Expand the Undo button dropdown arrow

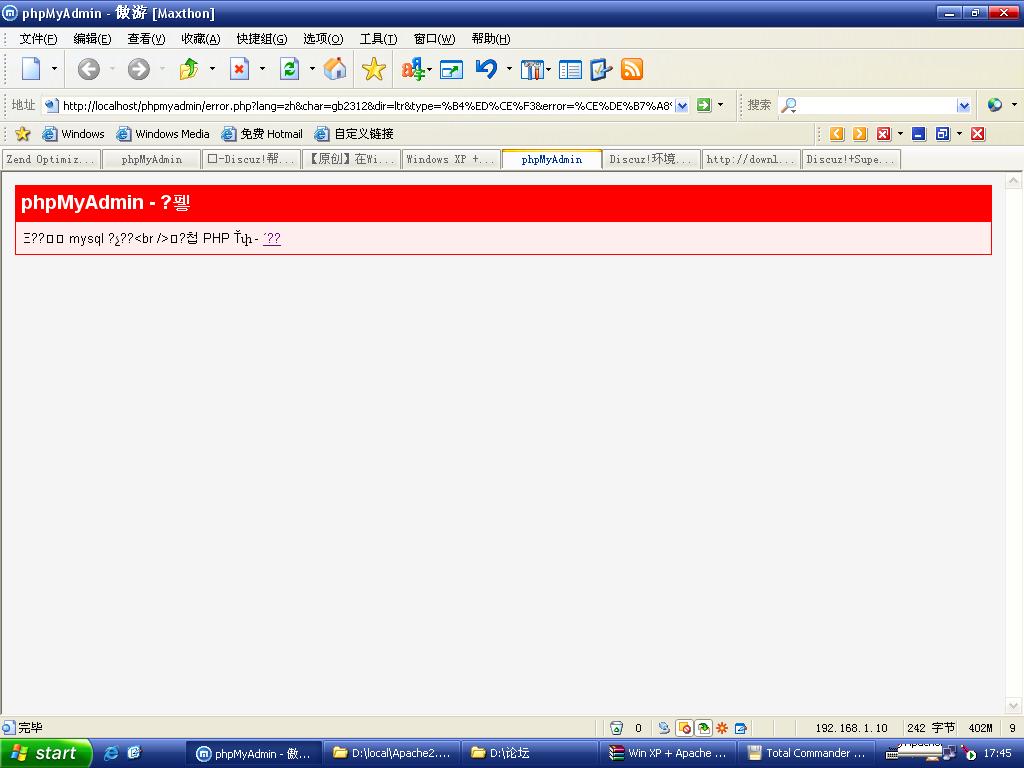click(509, 69)
